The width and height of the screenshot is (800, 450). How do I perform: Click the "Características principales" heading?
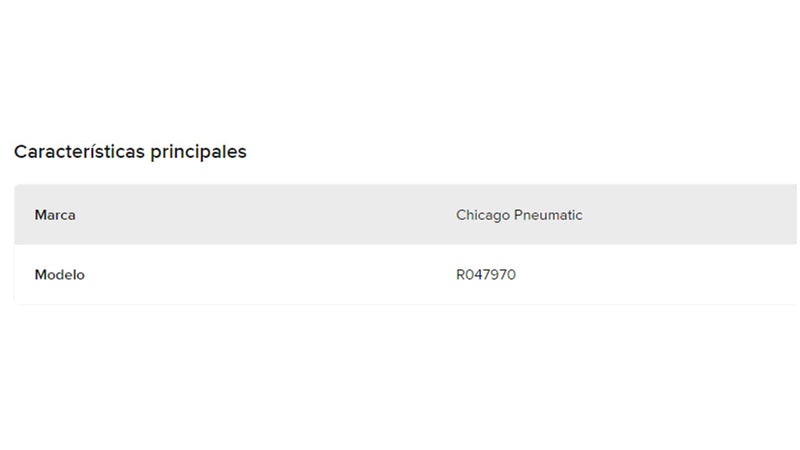(x=130, y=152)
